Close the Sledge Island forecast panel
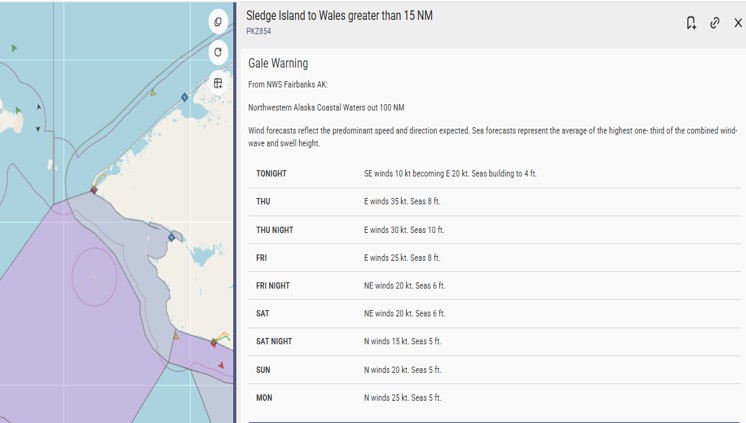The width and height of the screenshot is (746, 423). [738, 23]
